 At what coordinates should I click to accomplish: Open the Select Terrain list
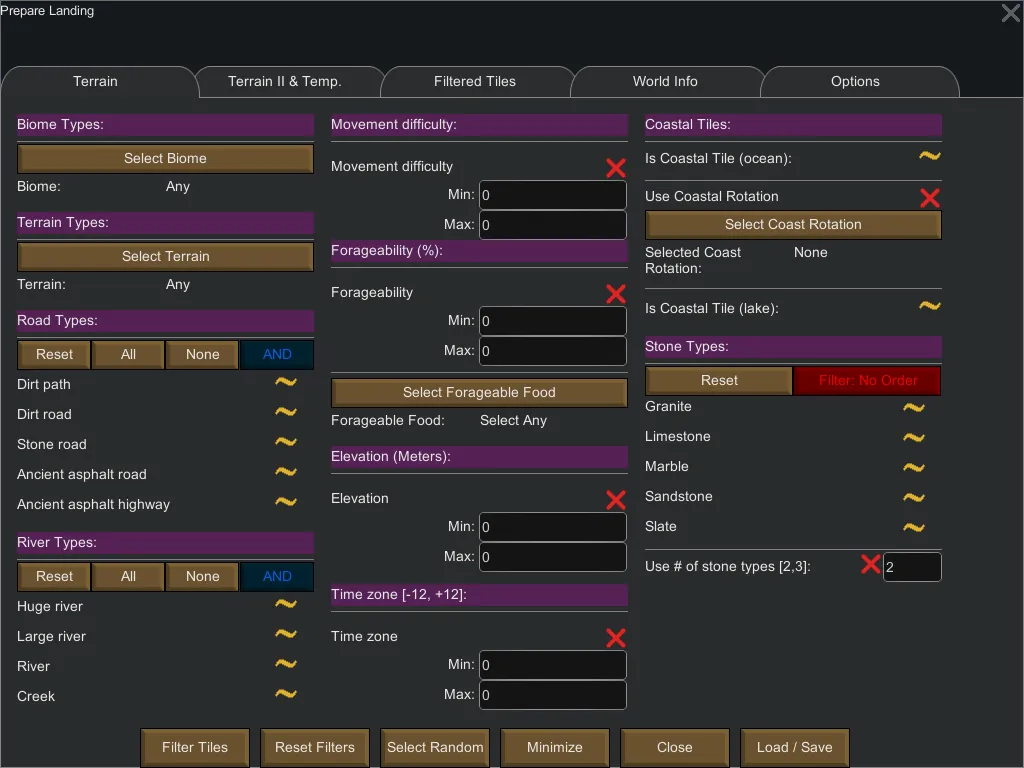point(166,256)
